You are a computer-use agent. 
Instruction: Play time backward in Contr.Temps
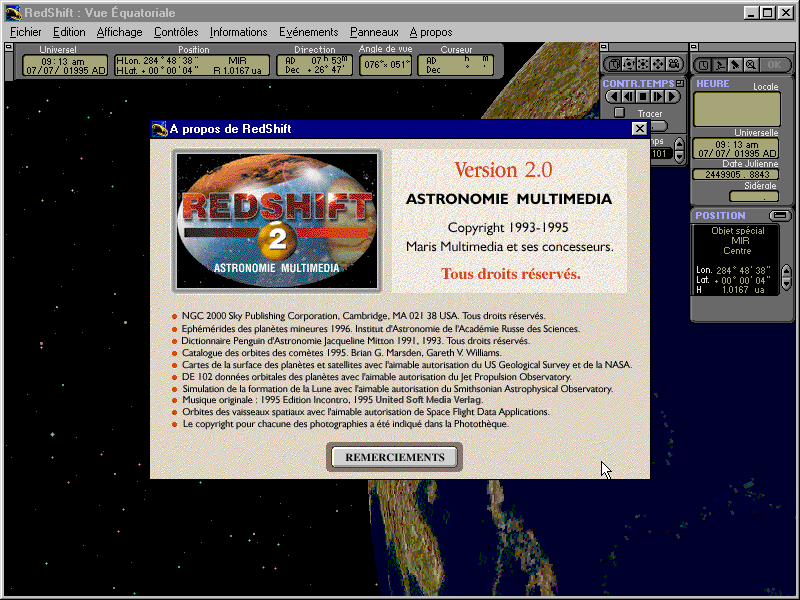point(614,96)
